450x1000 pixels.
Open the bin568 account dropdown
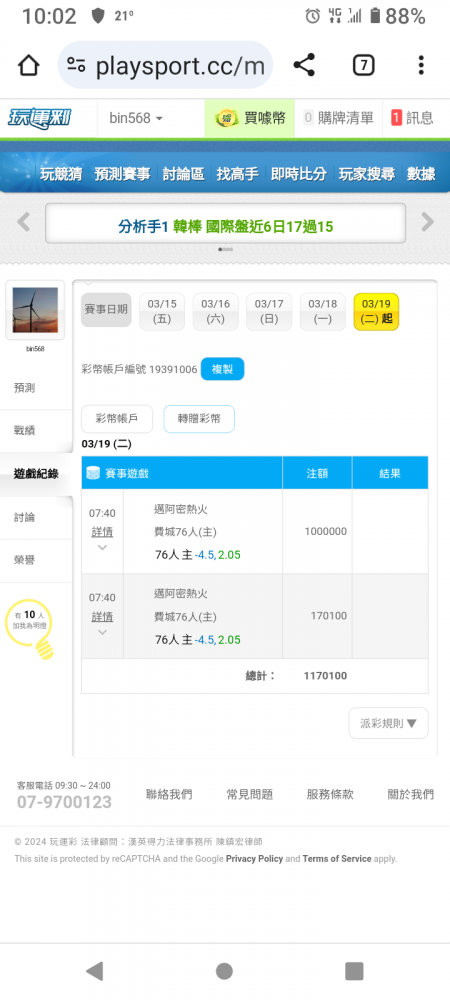[x=136, y=118]
